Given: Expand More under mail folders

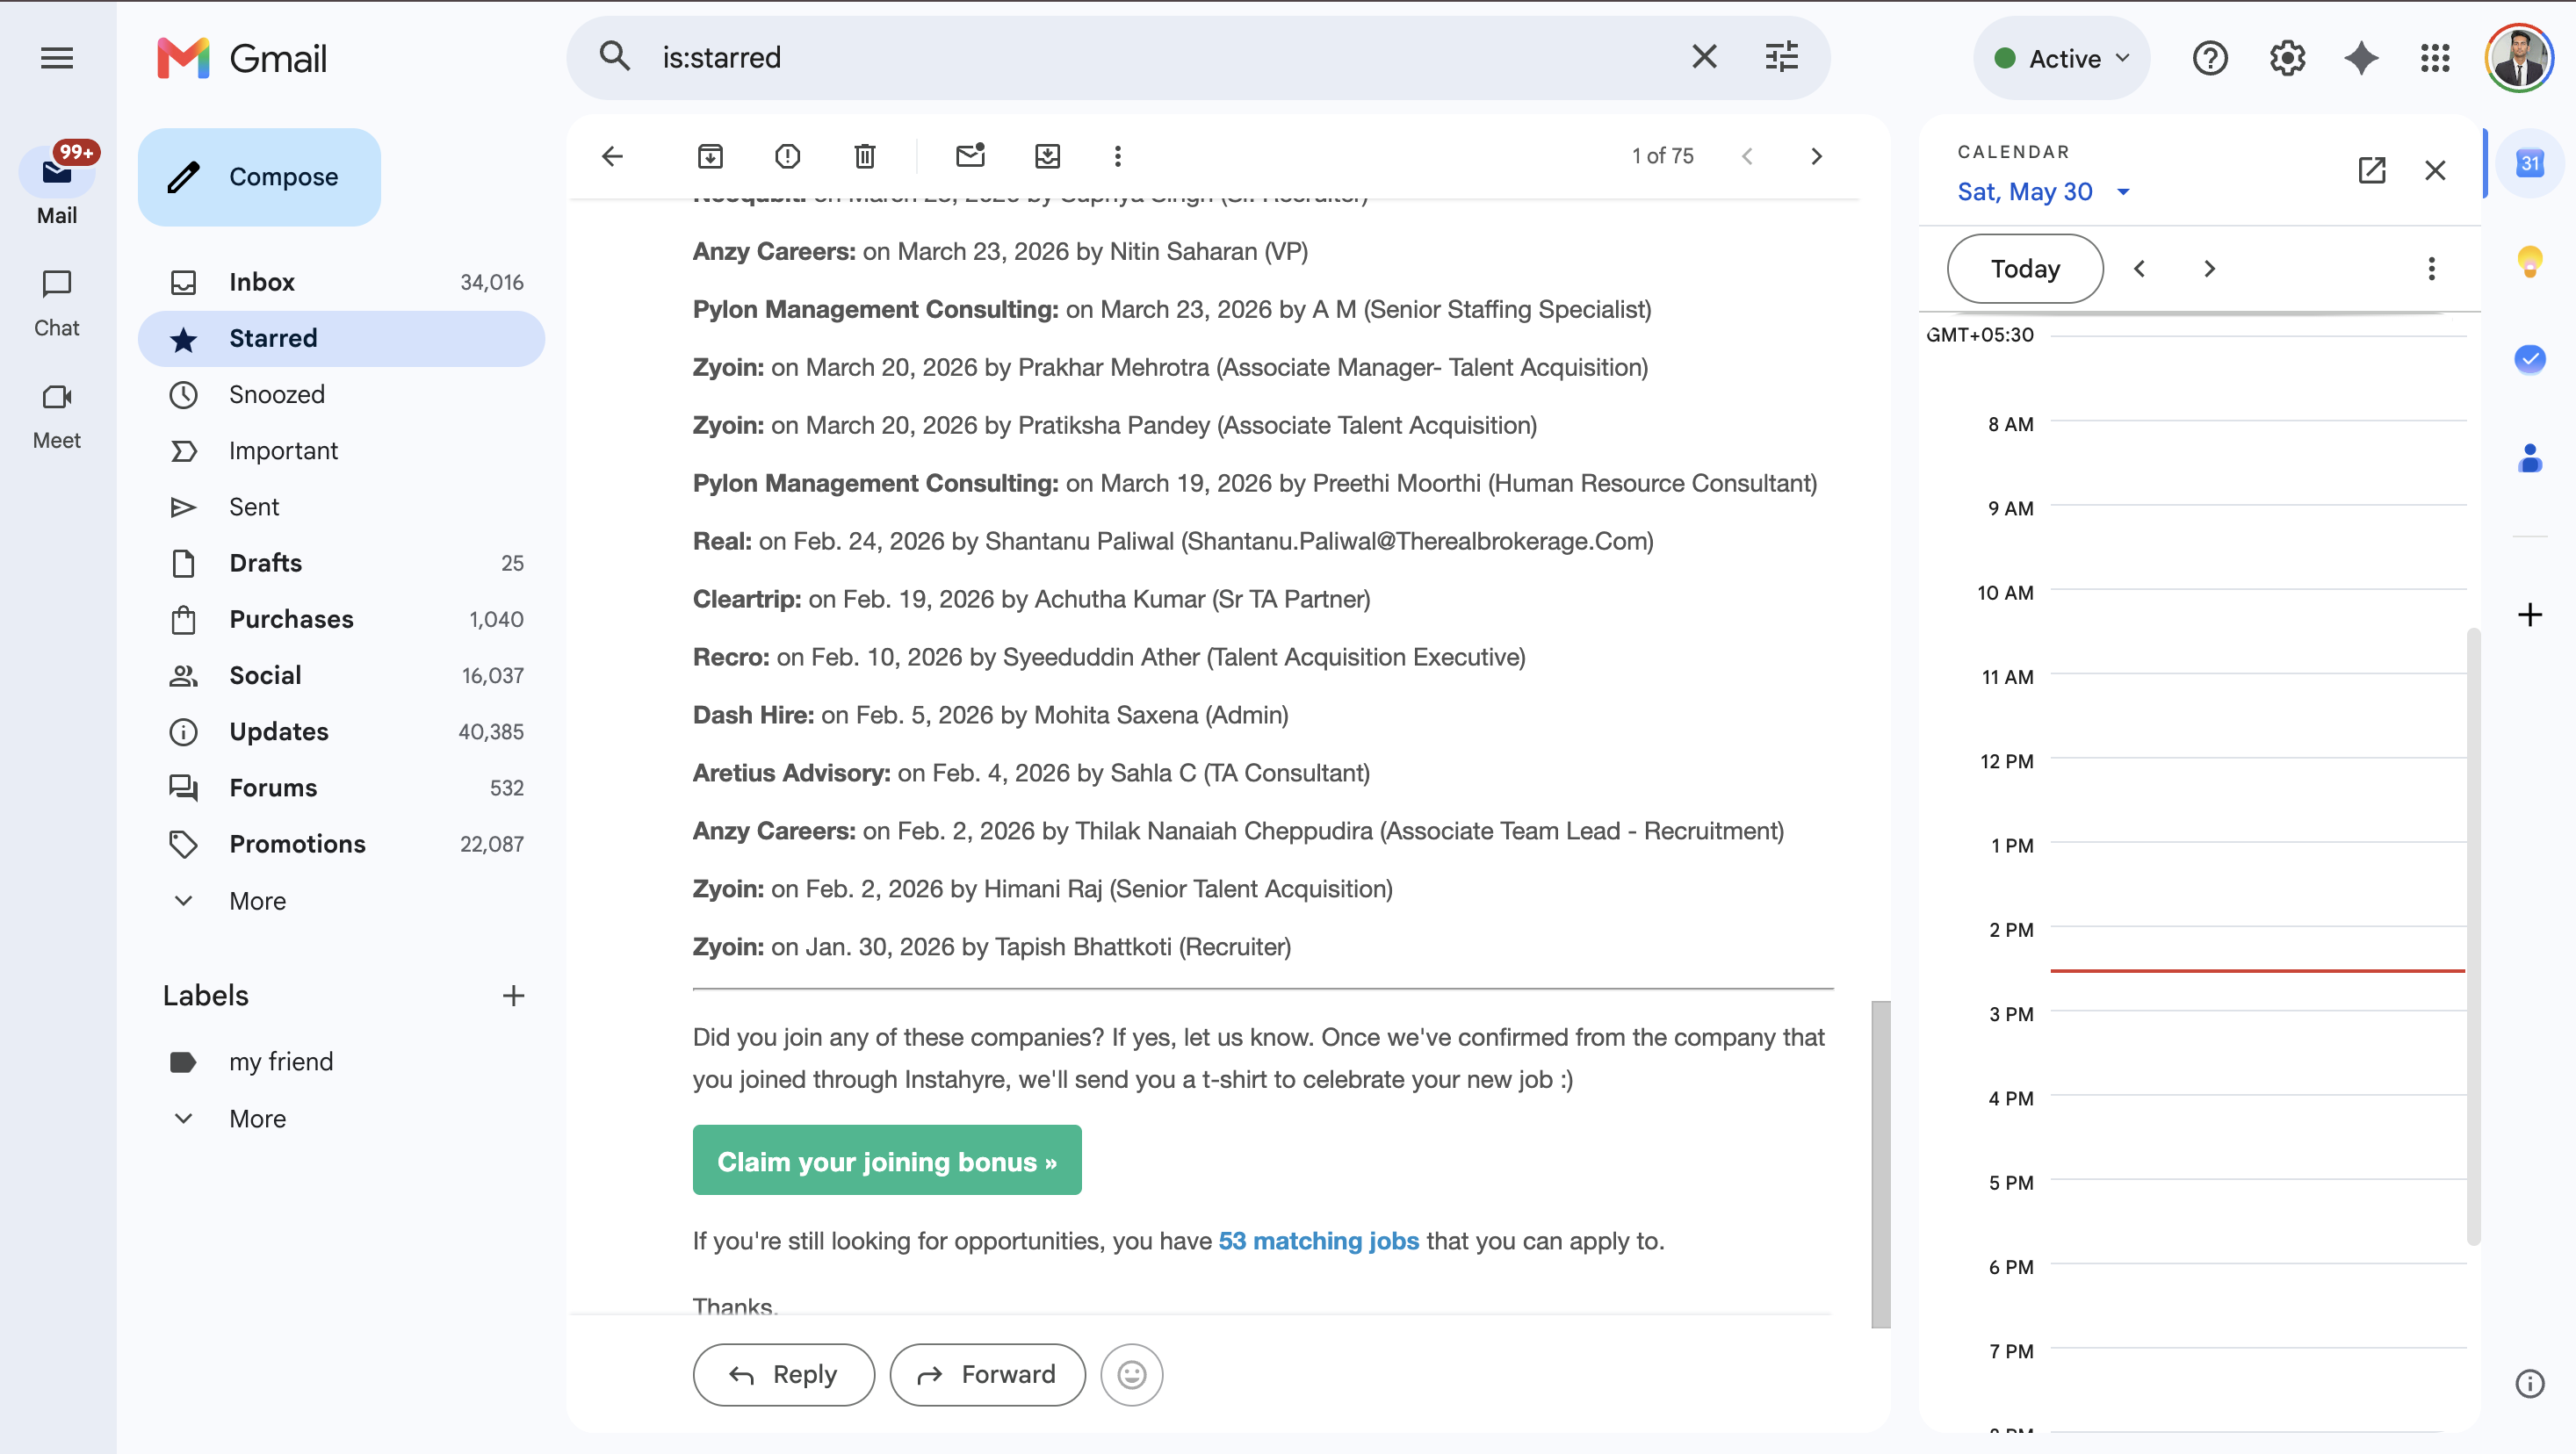Looking at the screenshot, I should (257, 901).
